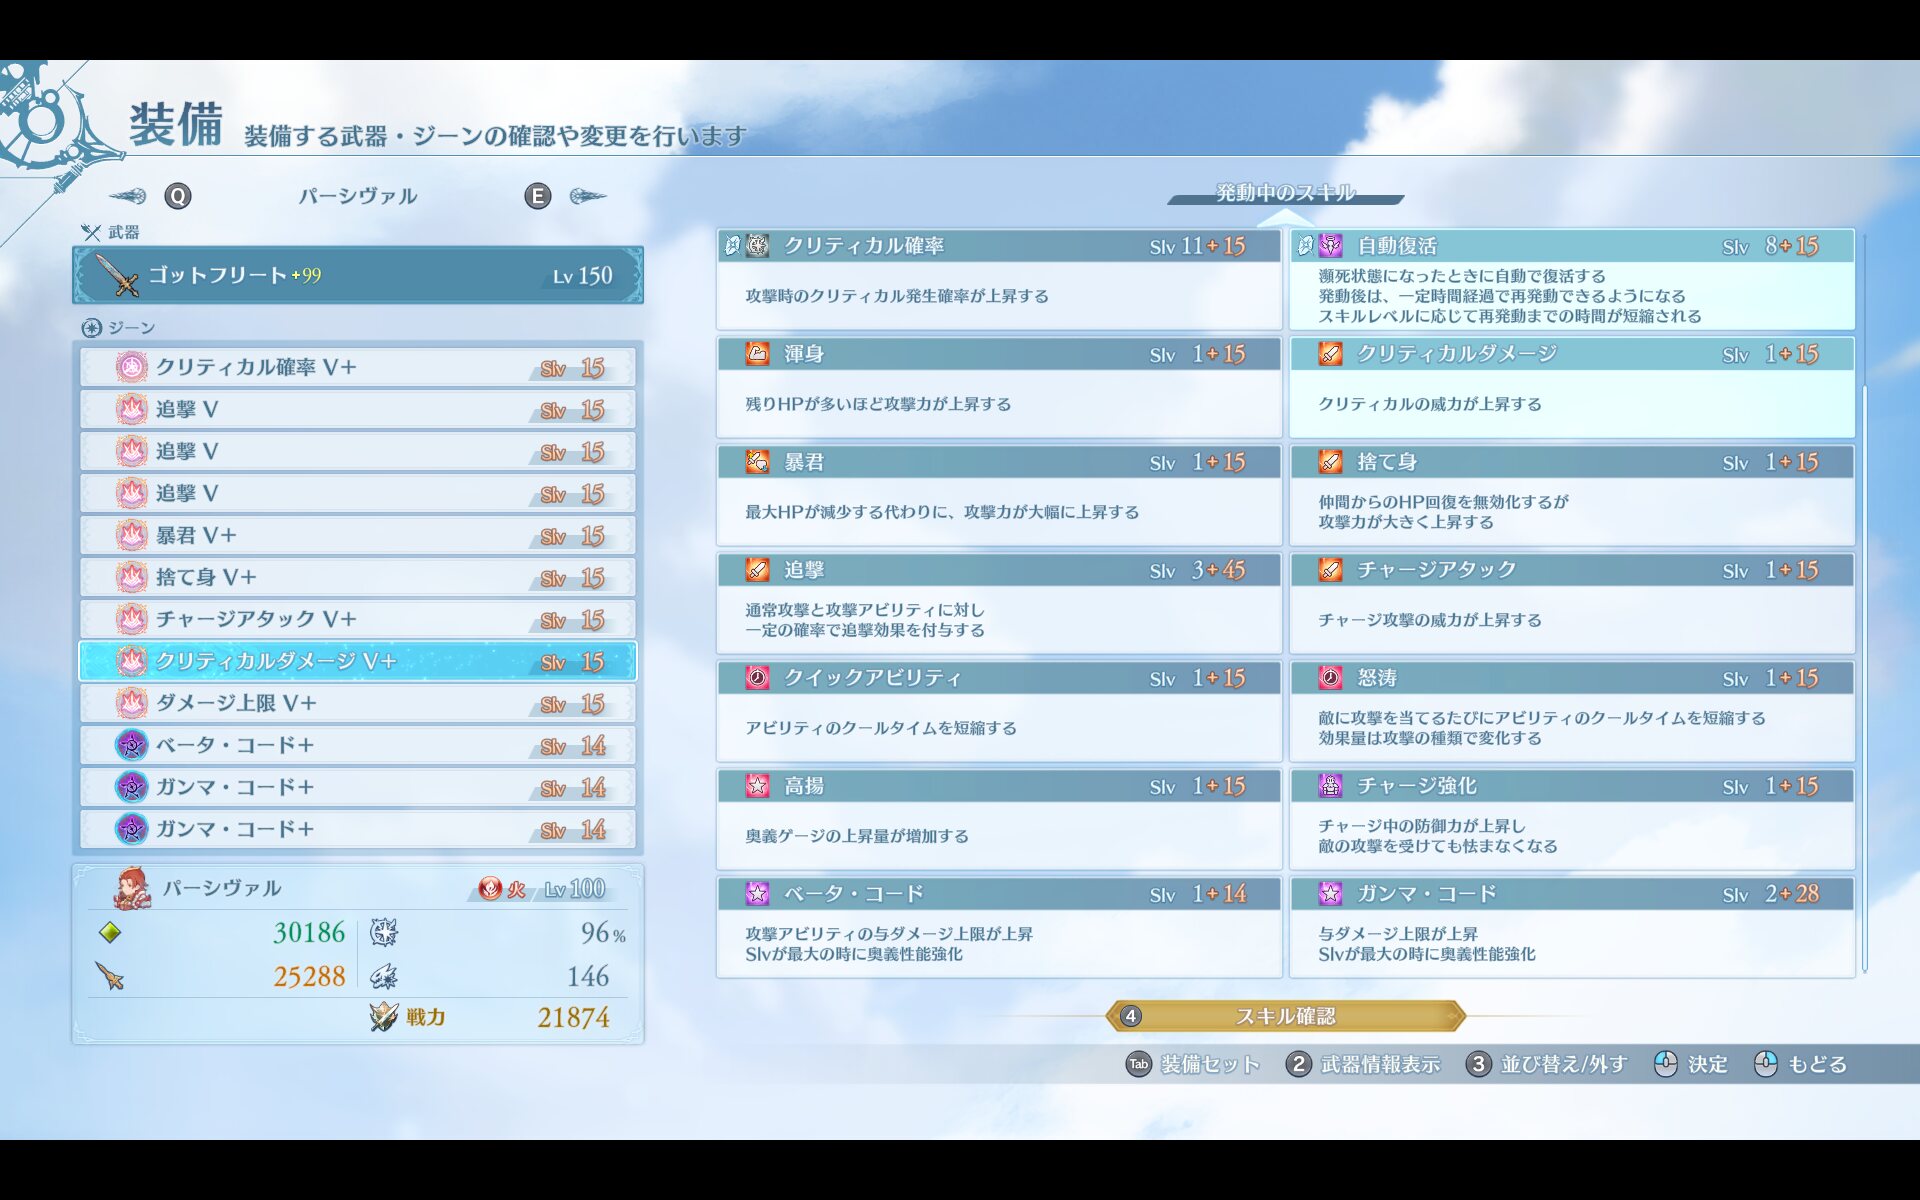Switch to previous character with Q
The width and height of the screenshot is (1920, 1200).
(x=177, y=196)
